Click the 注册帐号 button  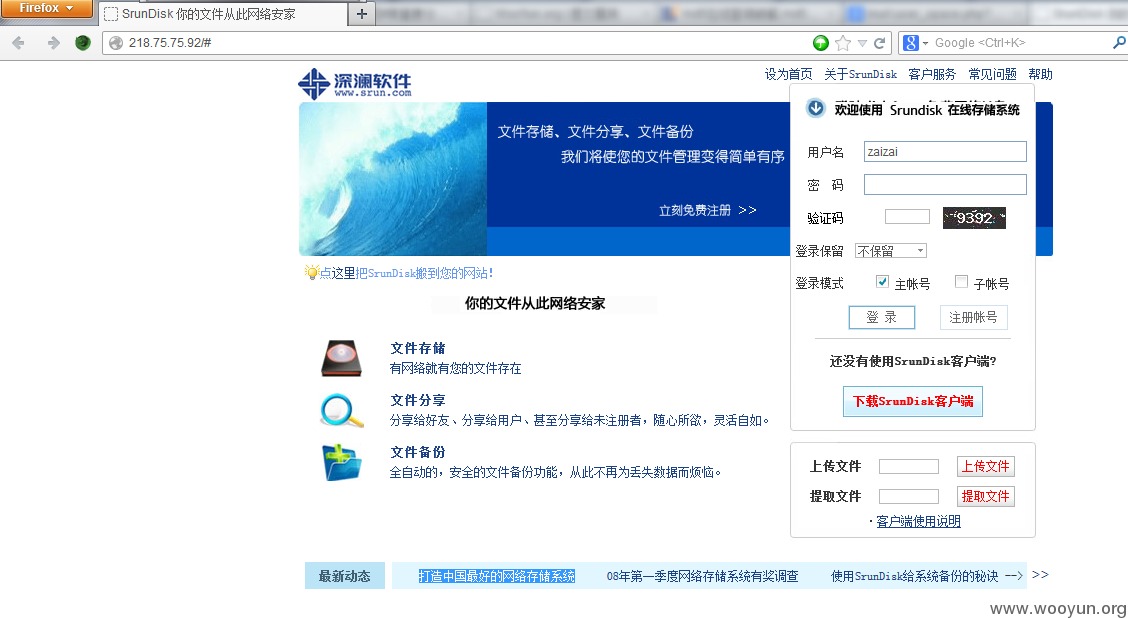point(973,317)
